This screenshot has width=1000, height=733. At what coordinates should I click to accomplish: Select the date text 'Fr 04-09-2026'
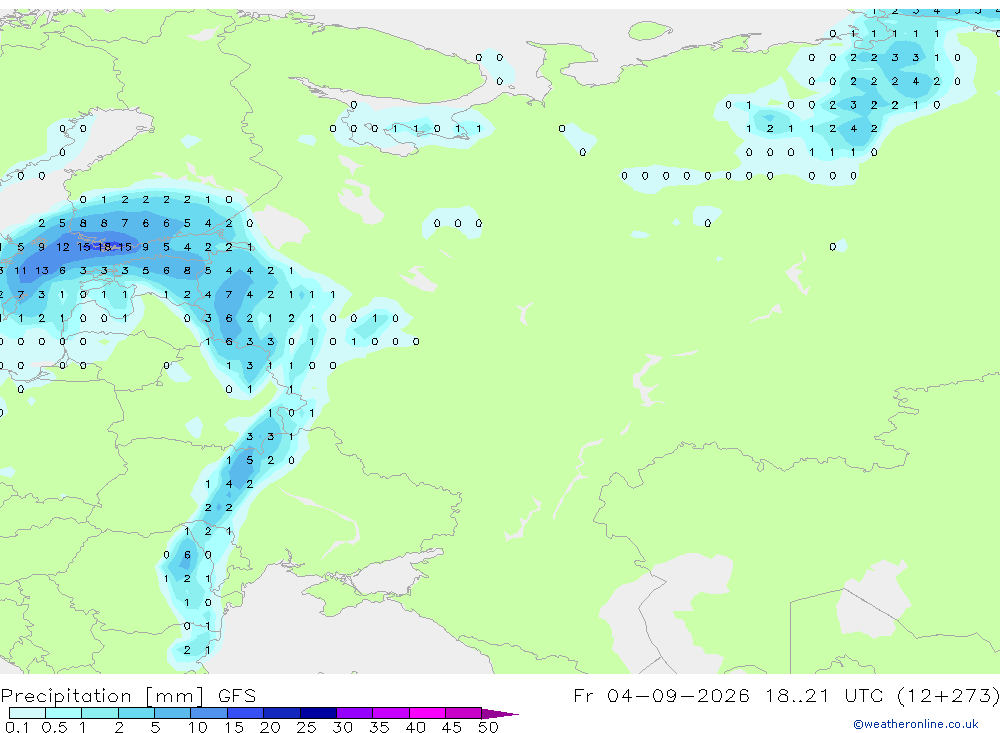(661, 695)
